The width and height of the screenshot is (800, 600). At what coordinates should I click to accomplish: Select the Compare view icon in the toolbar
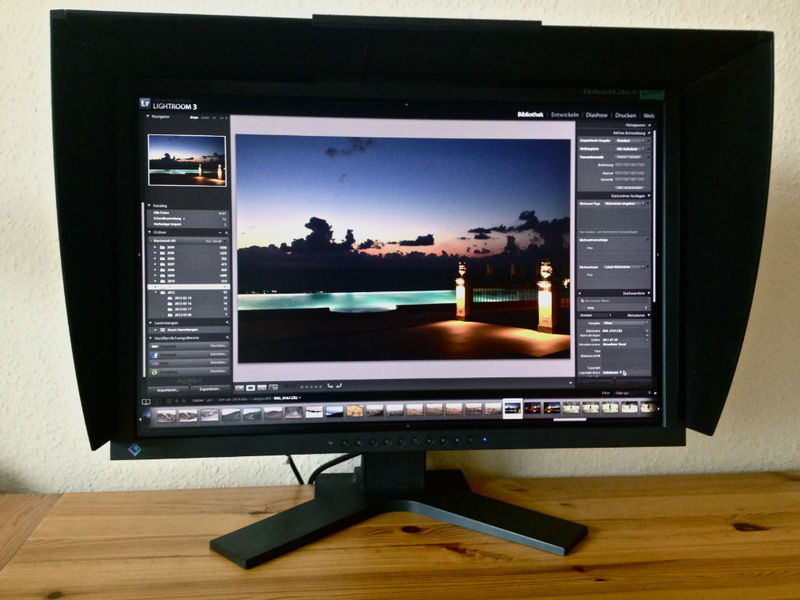(x=262, y=388)
